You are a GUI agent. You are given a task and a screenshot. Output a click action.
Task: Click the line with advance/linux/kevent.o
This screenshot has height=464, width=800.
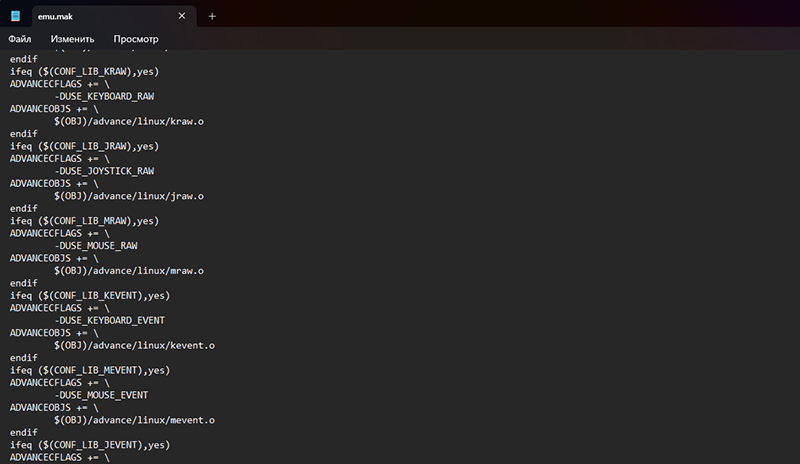(134, 345)
